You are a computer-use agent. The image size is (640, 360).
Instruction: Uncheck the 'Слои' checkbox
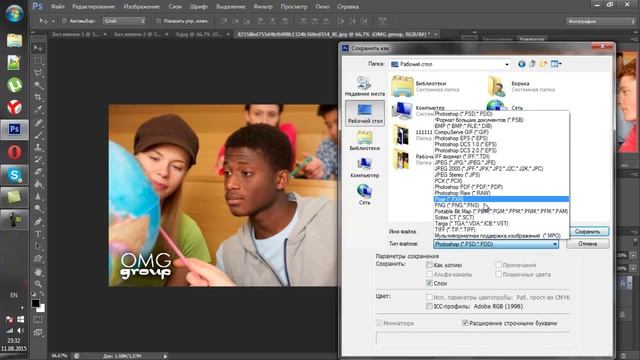tap(429, 283)
